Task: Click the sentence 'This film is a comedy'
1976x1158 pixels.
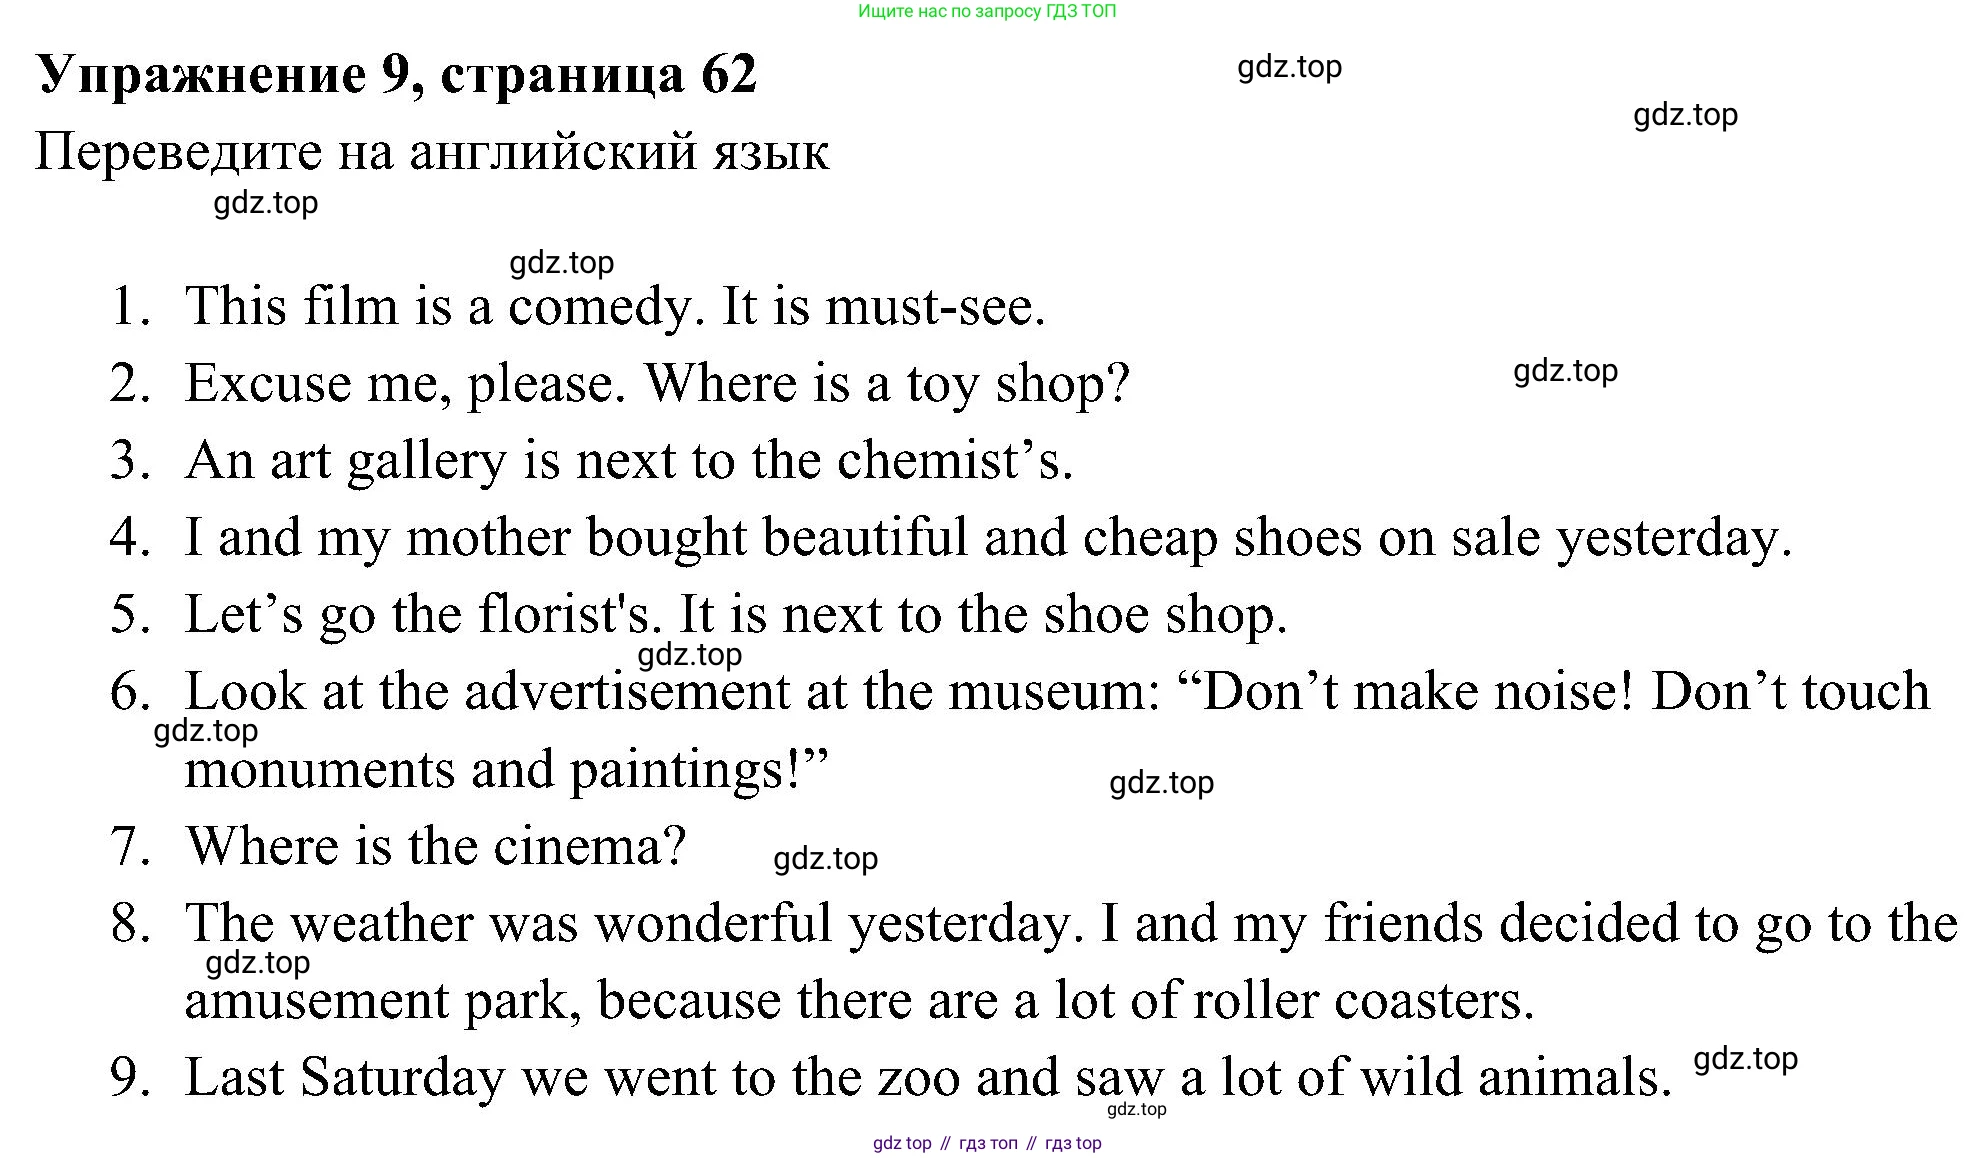Action: tap(438, 306)
